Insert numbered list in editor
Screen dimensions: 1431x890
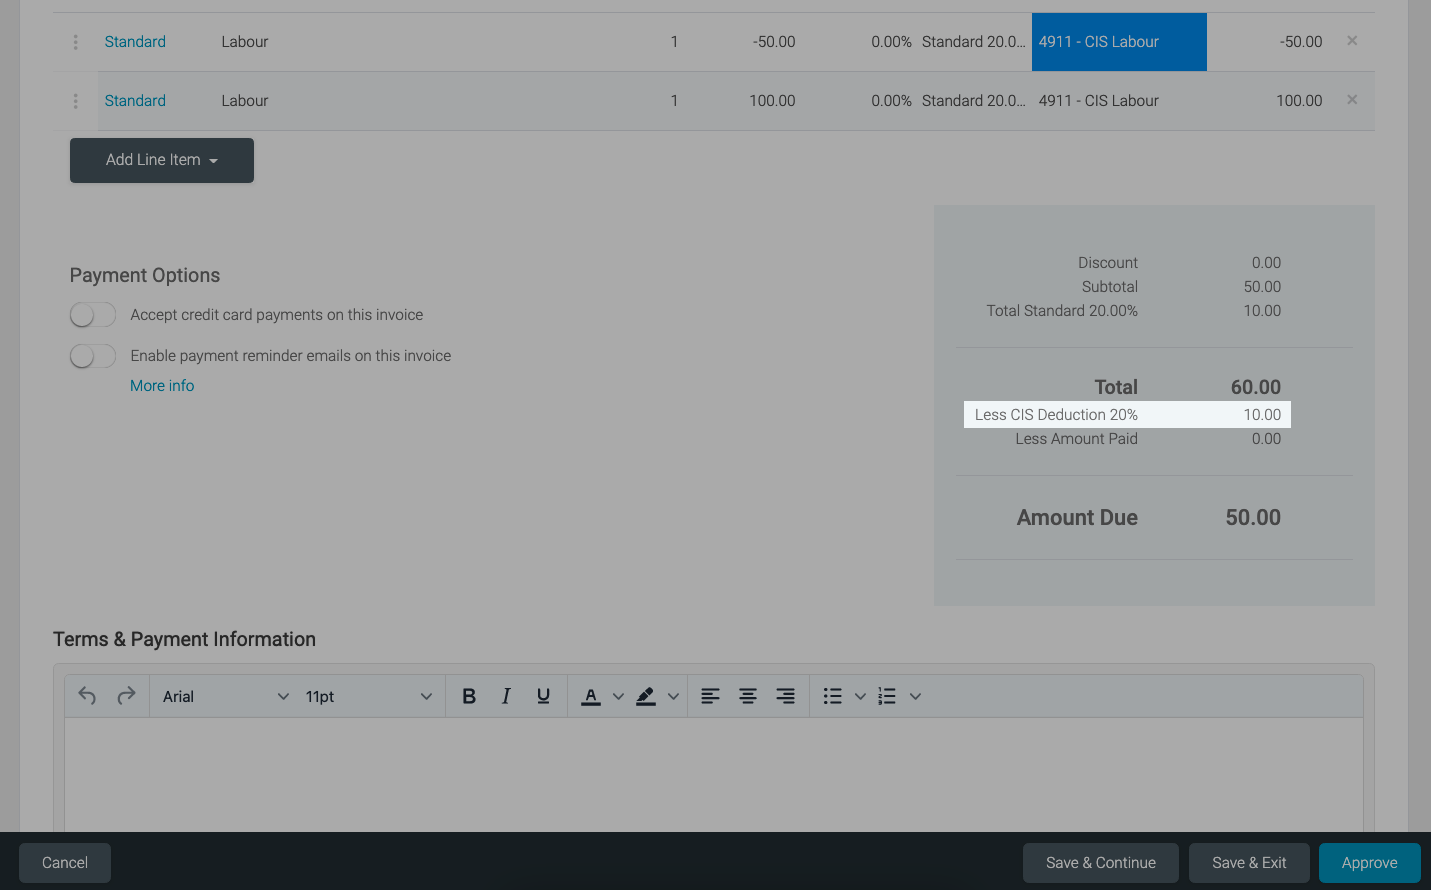click(887, 696)
